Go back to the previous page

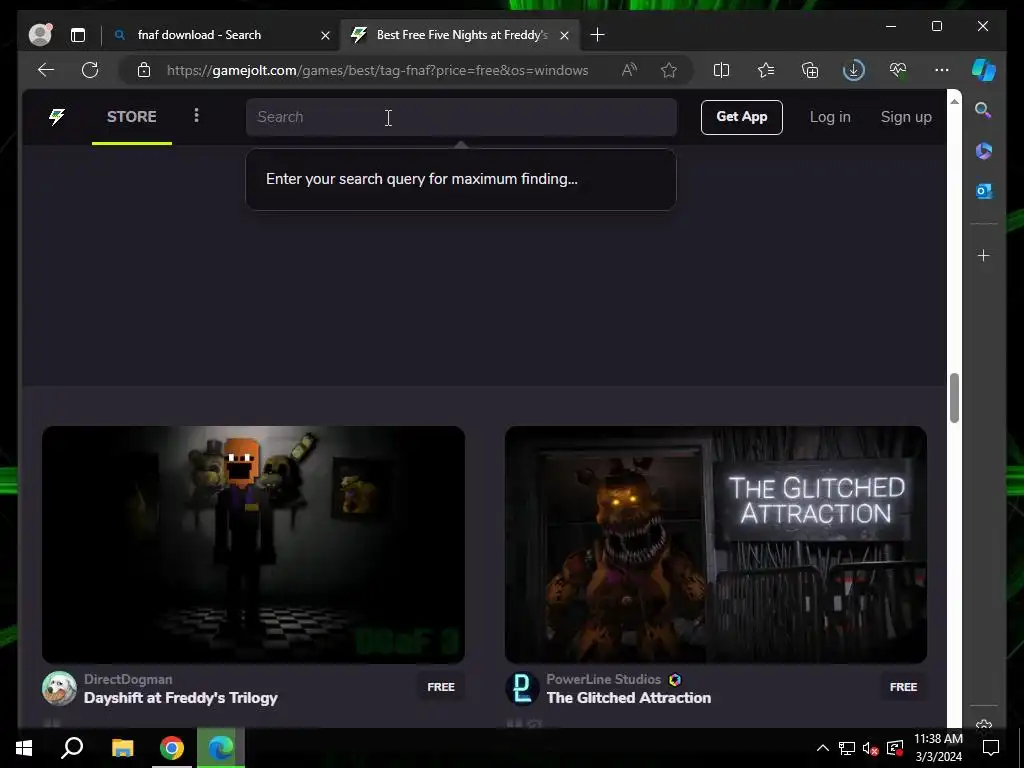(46, 70)
